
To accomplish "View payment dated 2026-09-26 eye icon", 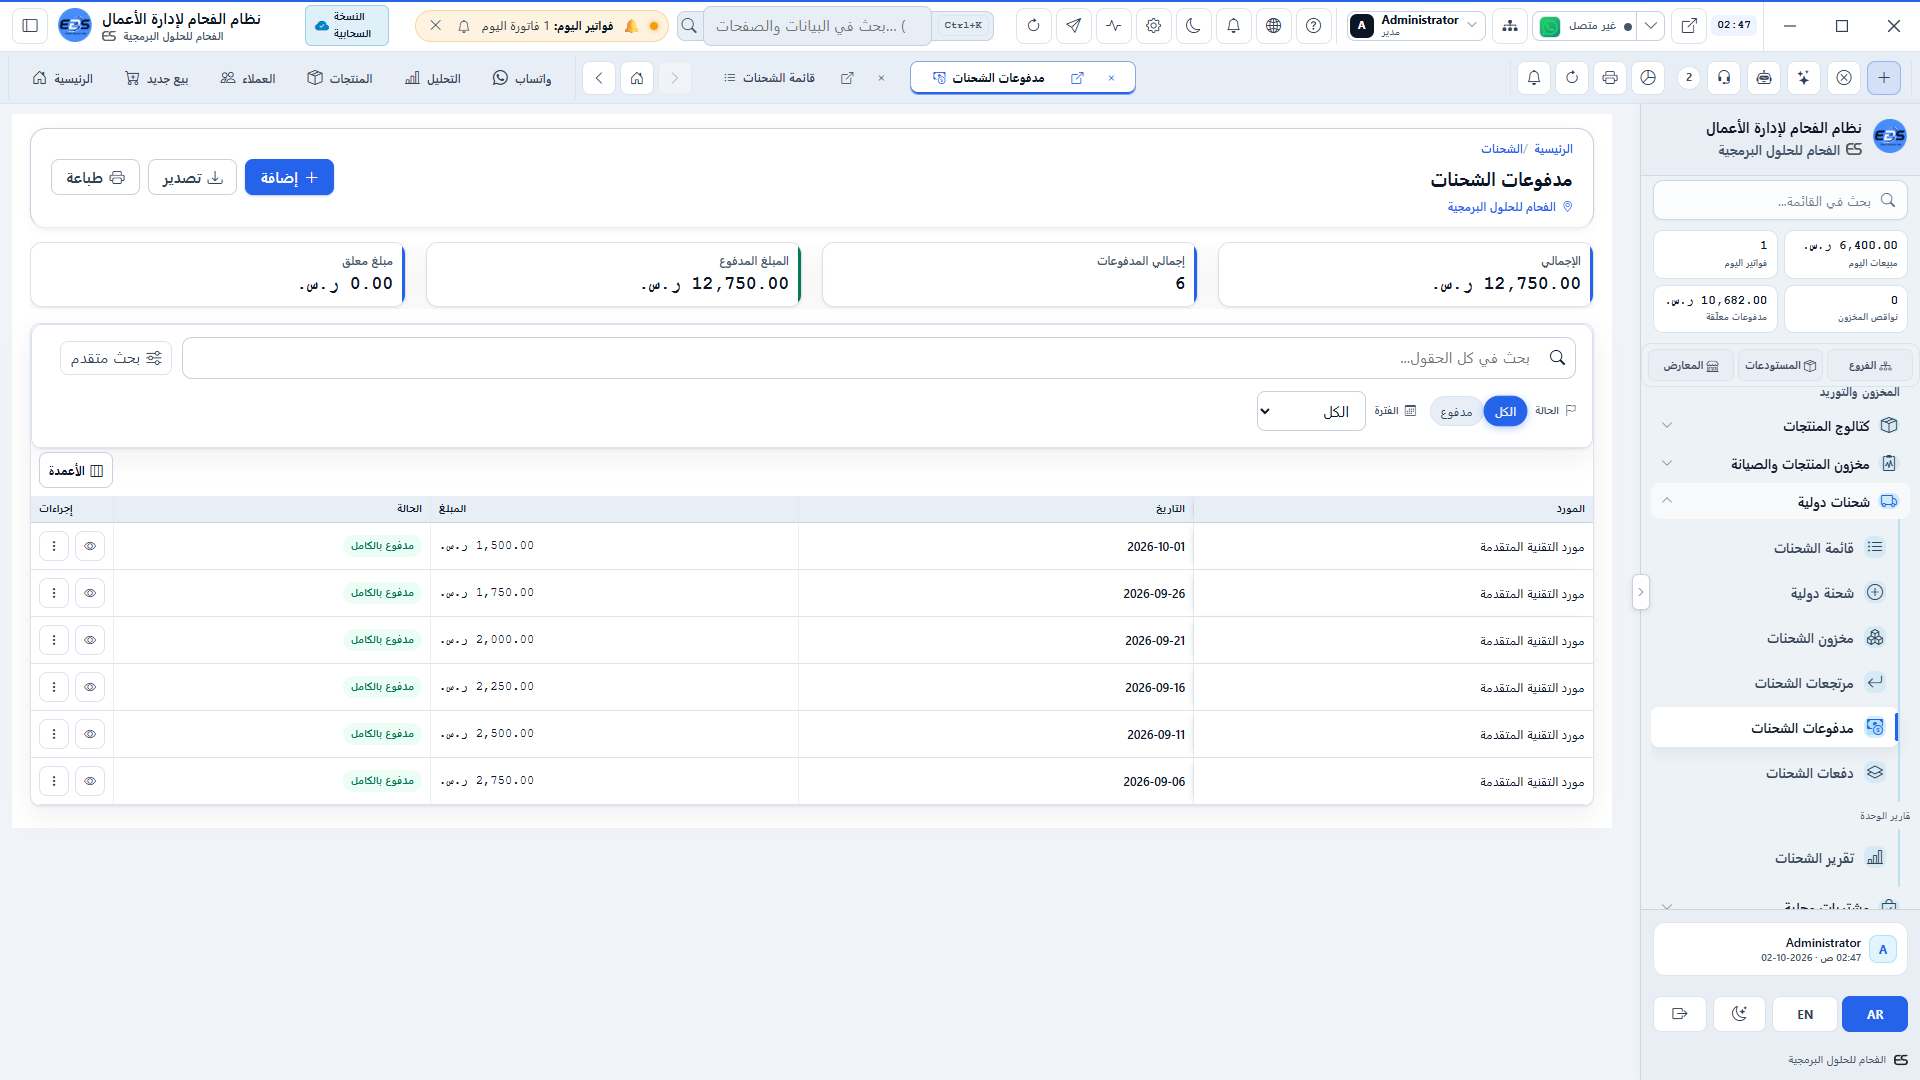I will tap(90, 593).
